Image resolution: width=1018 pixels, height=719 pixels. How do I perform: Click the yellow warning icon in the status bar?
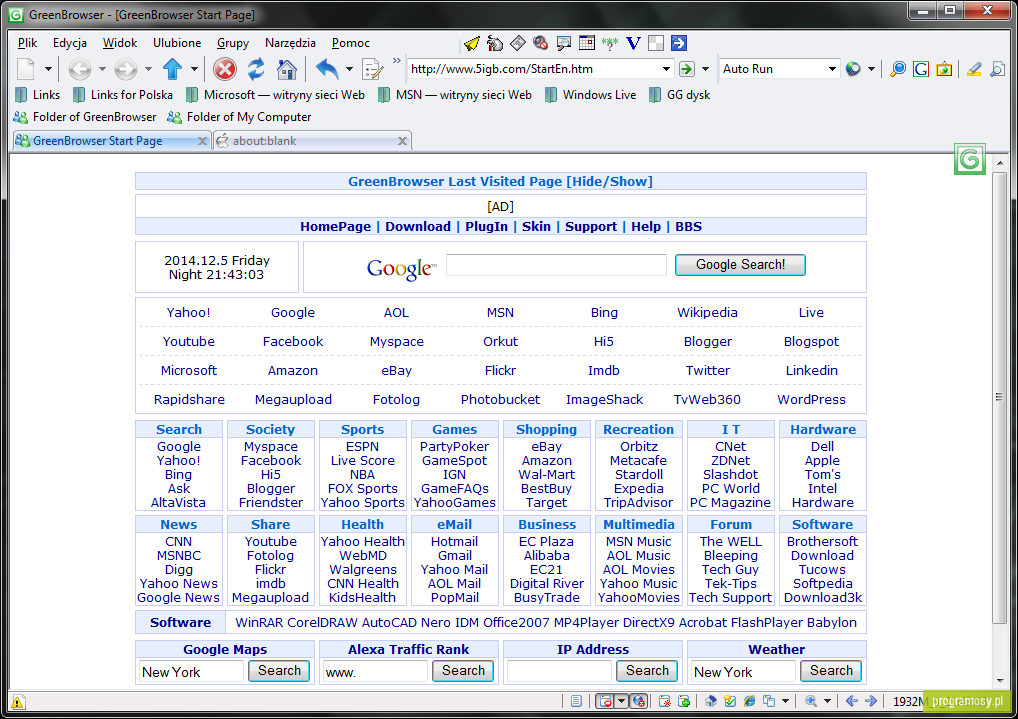18,702
